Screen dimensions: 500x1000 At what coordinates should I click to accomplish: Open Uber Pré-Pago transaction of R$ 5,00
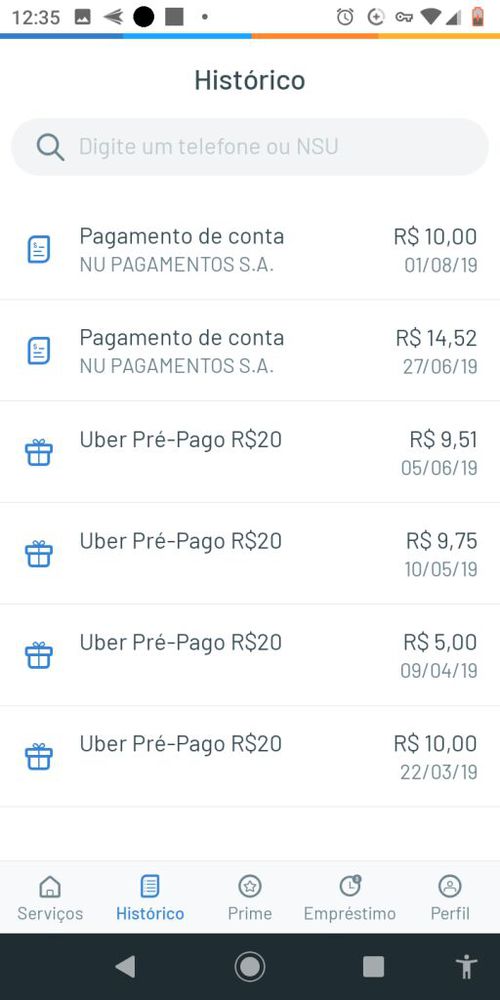[x=250, y=655]
